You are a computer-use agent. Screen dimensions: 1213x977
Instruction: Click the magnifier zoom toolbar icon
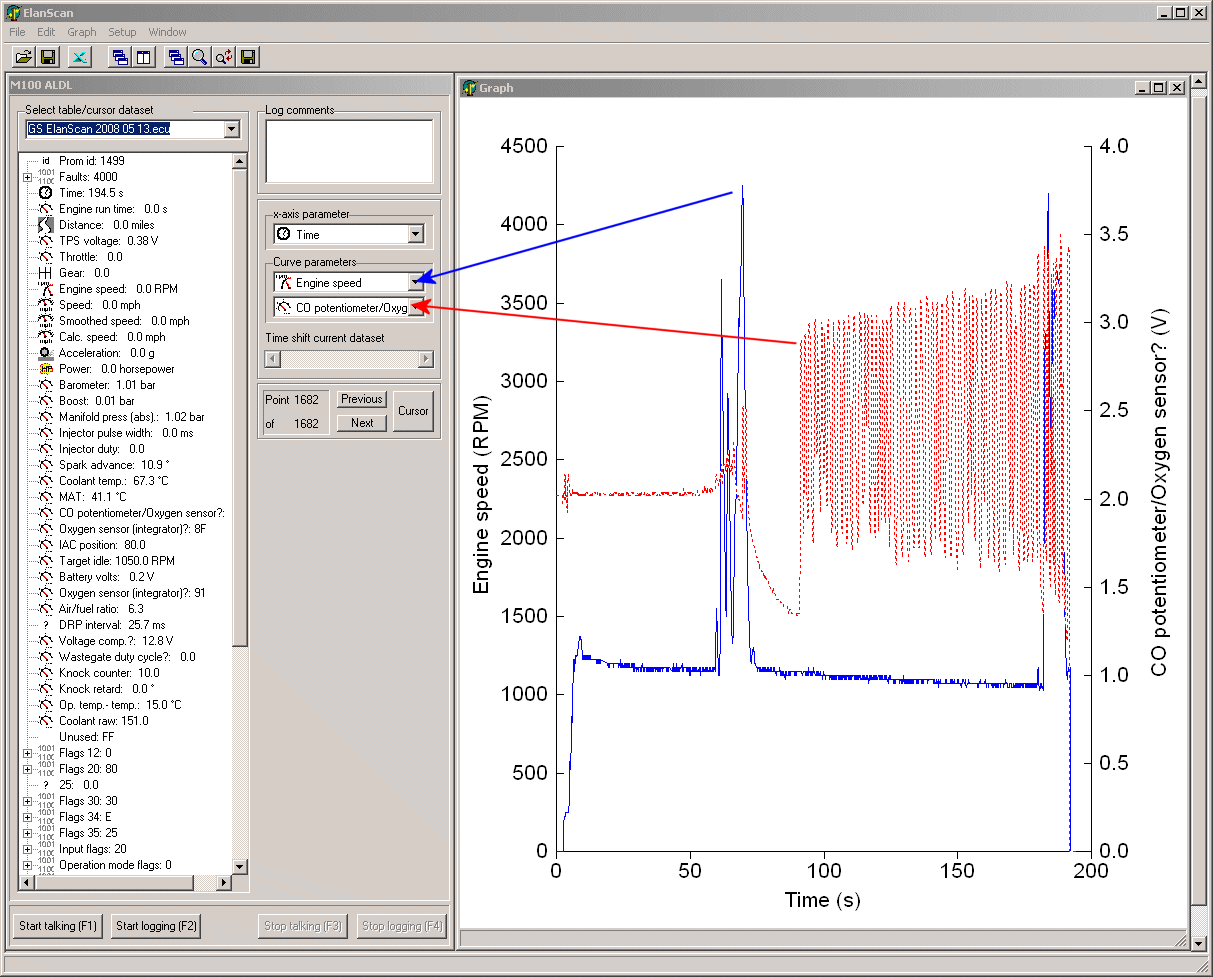[x=200, y=57]
